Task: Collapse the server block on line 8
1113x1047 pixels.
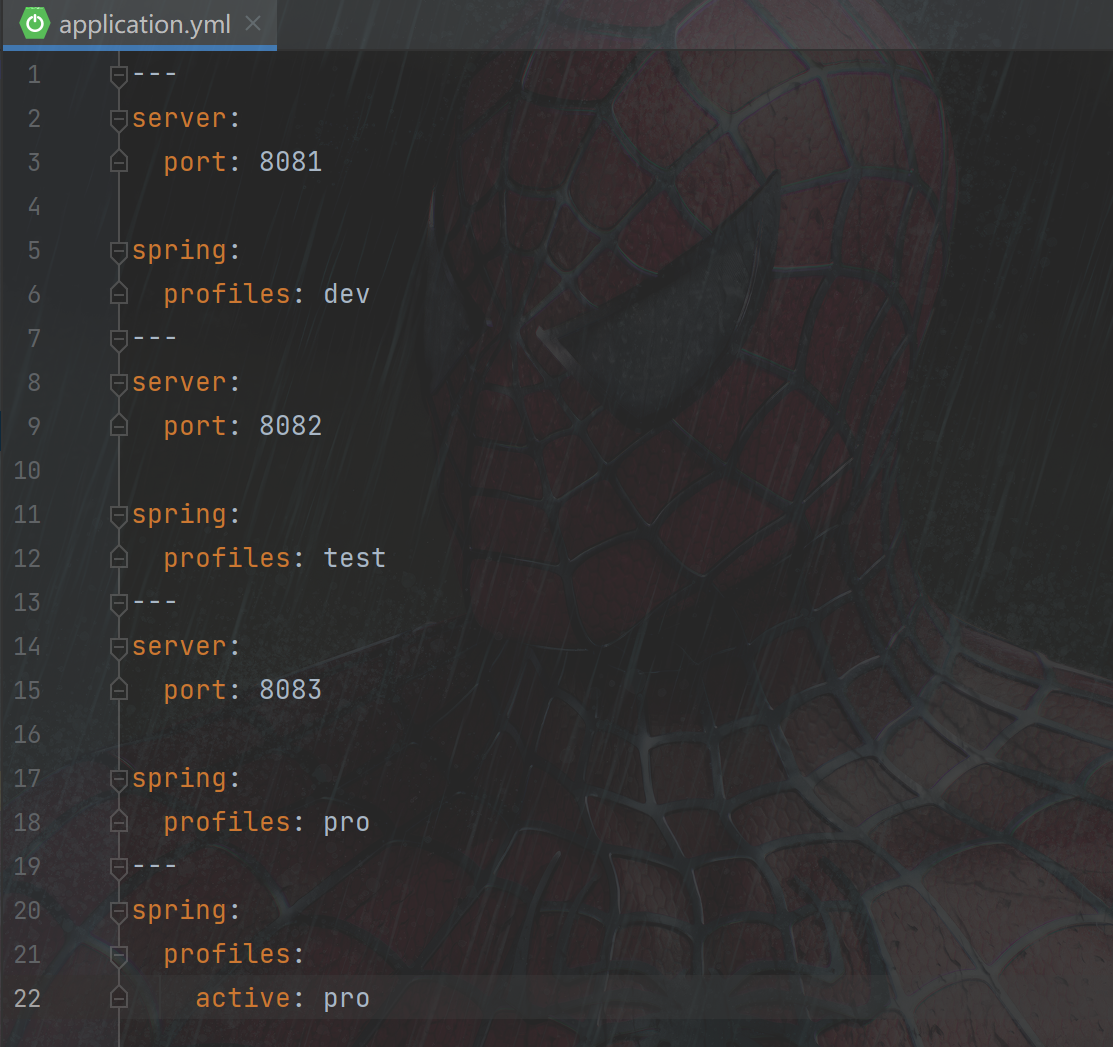Action: (119, 382)
